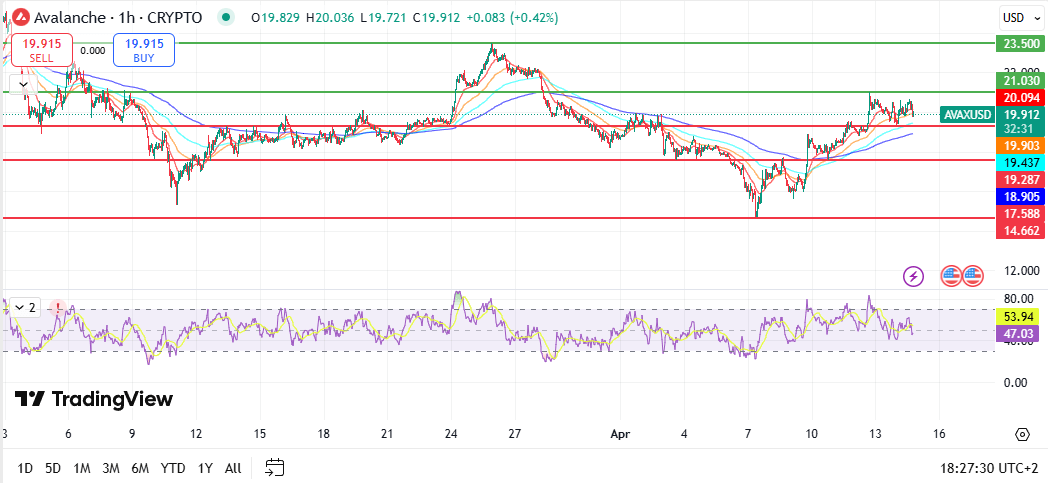Select the 1D time range
This screenshot has height=483, width=1048.
point(25,467)
